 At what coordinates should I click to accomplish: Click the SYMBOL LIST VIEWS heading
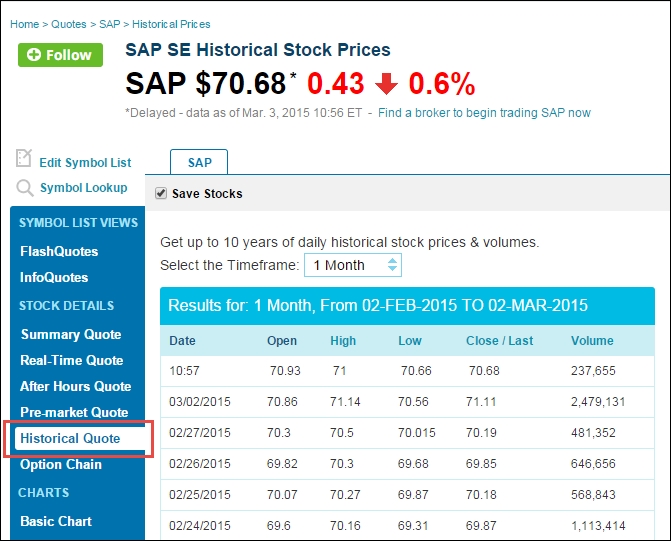pos(78,223)
